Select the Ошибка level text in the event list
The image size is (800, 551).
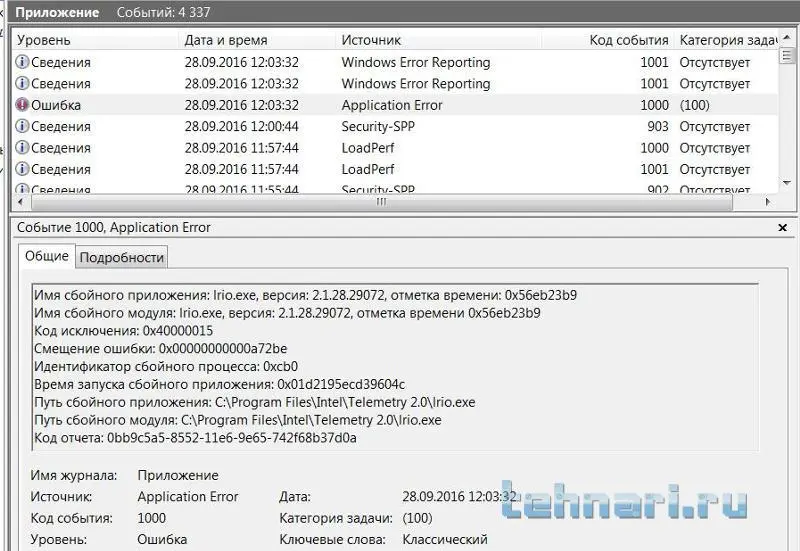click(56, 105)
